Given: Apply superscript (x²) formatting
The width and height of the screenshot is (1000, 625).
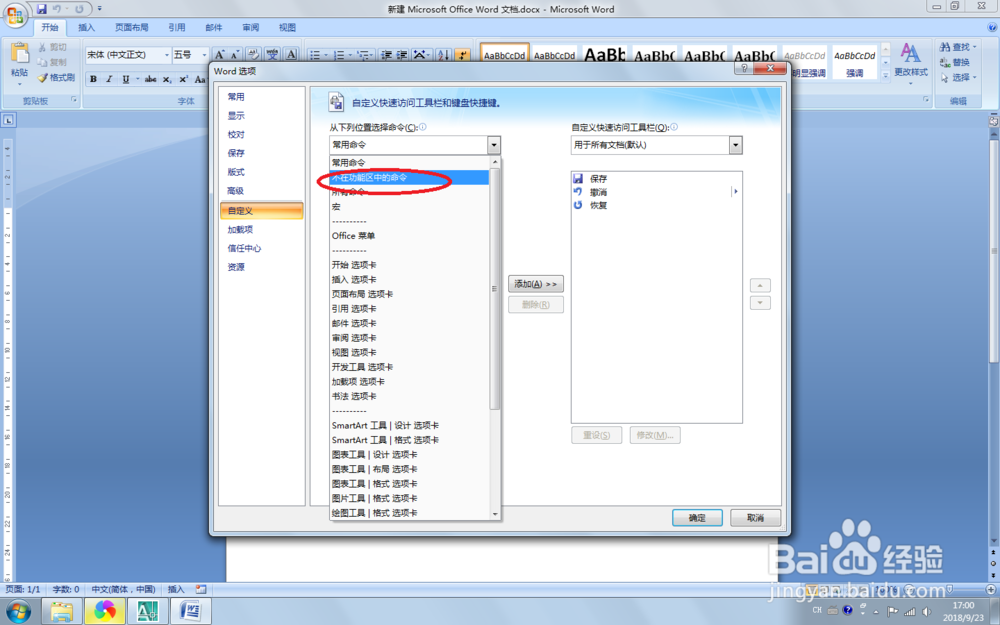Looking at the screenshot, I should point(183,79).
